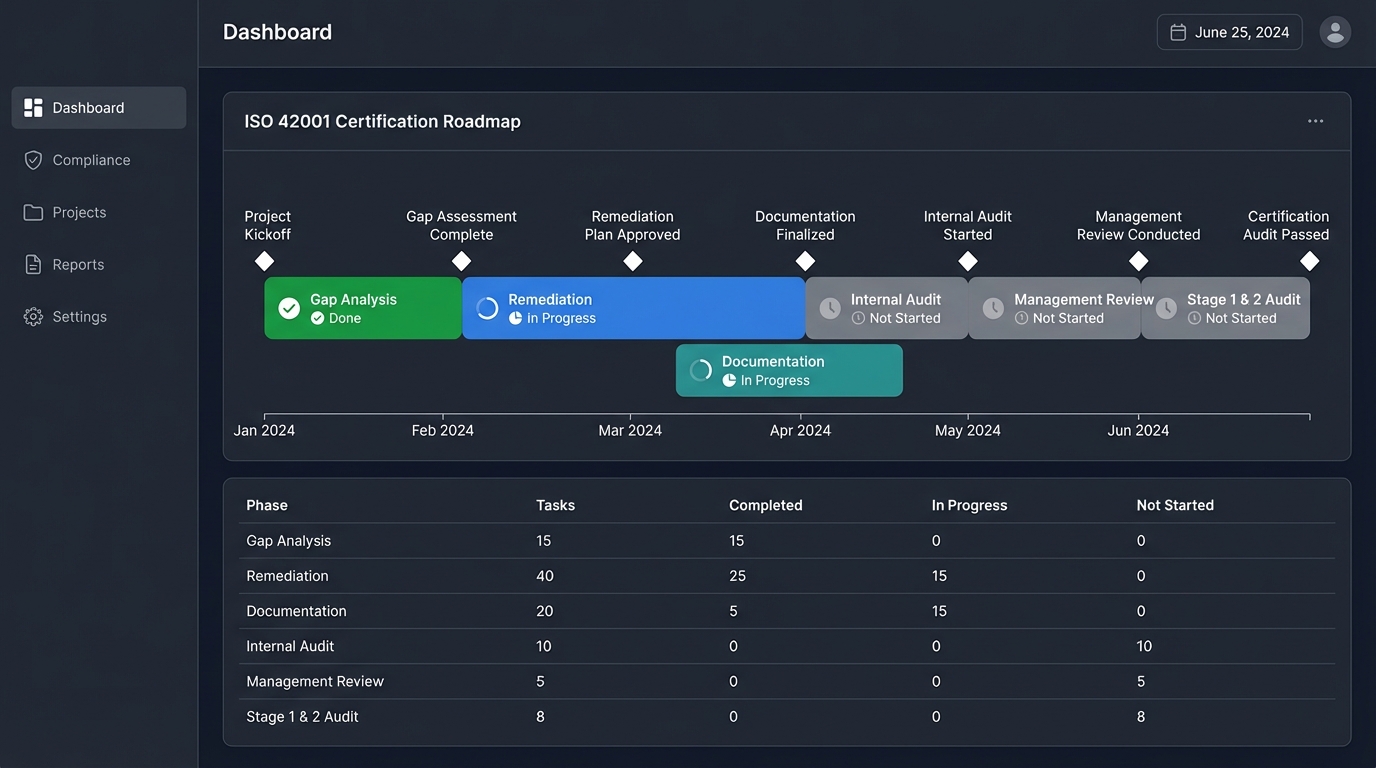Open the three-dot menu on the roadmap card

[1315, 121]
